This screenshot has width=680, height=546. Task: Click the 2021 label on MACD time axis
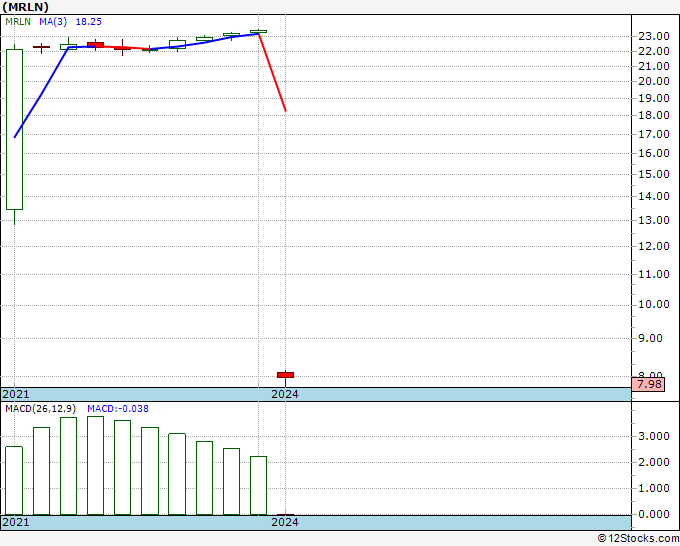pyautogui.click(x=16, y=522)
